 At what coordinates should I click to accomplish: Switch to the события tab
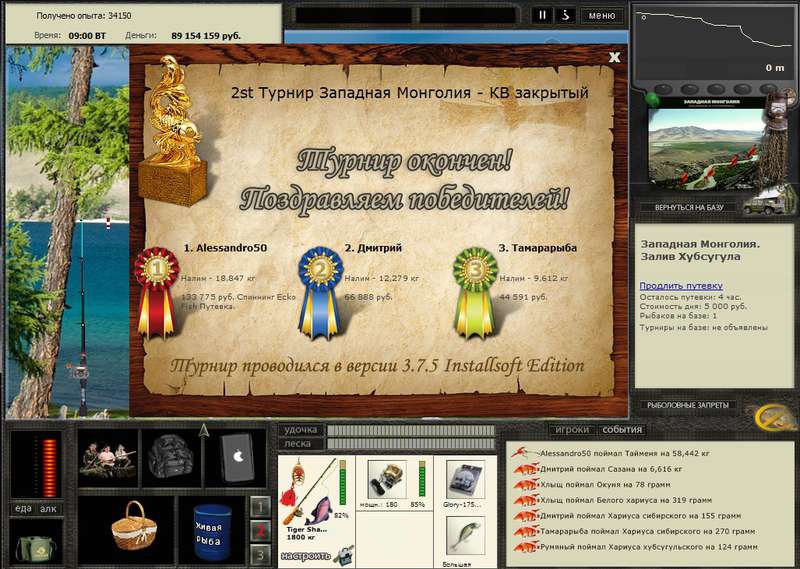622,430
